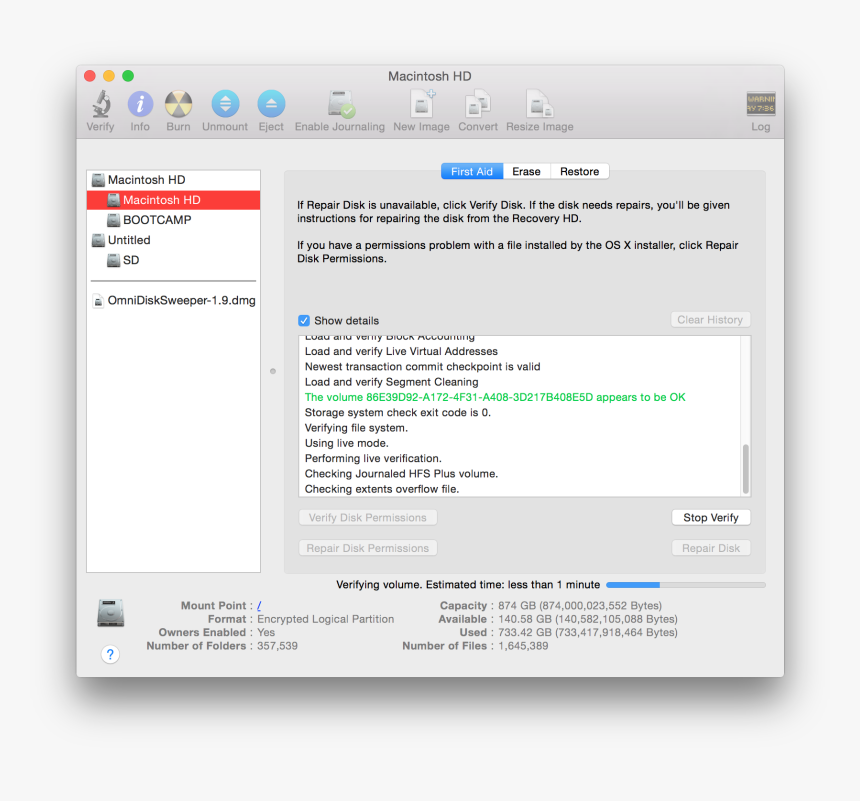Select the Untitled disk in sidebar

point(173,240)
